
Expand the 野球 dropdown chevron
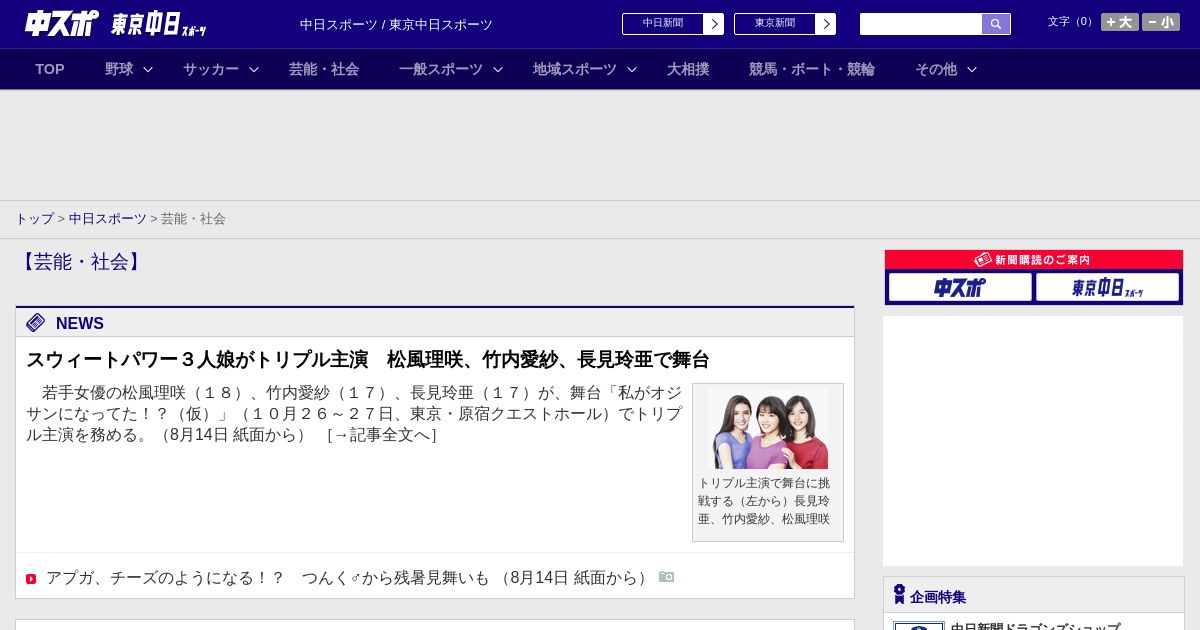tap(148, 70)
